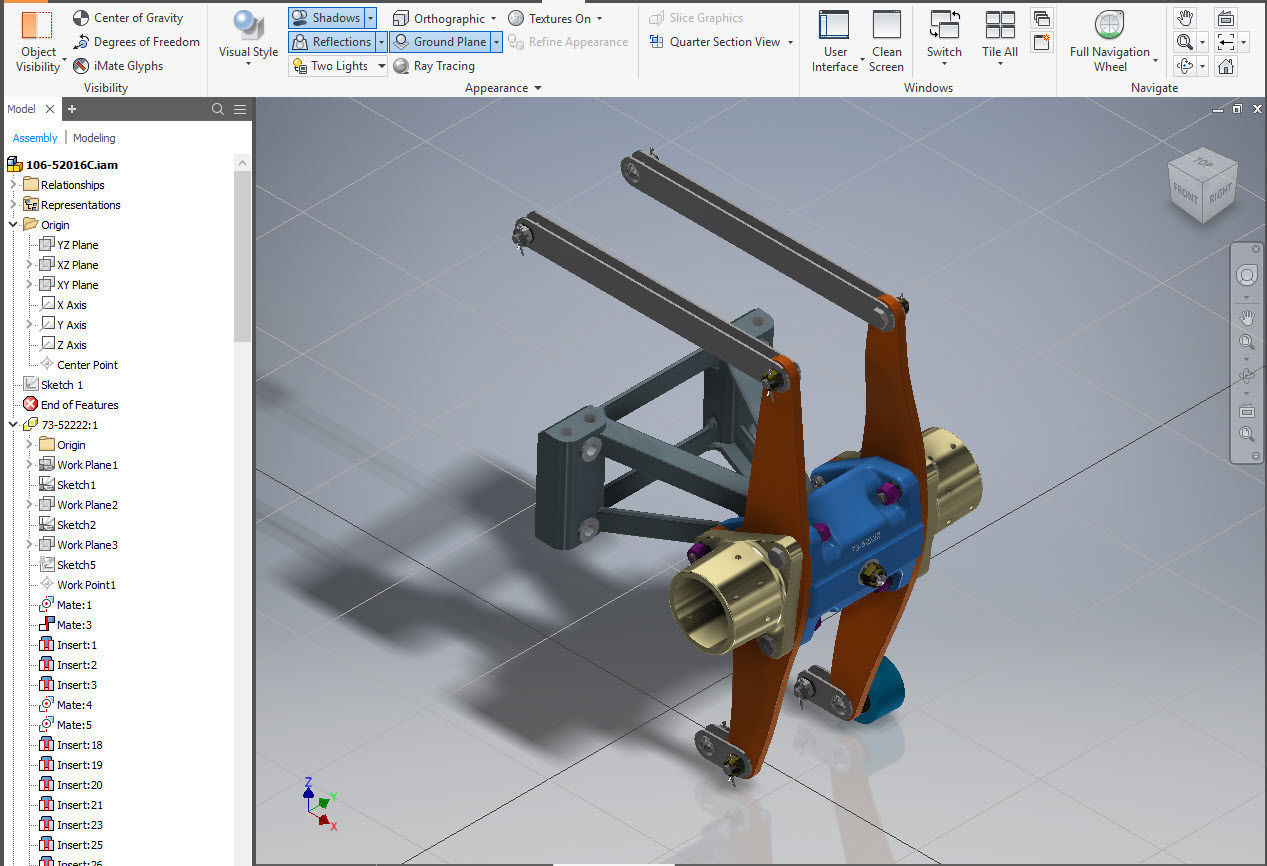
Task: Expand the Relationships folder
Action: coord(13,185)
